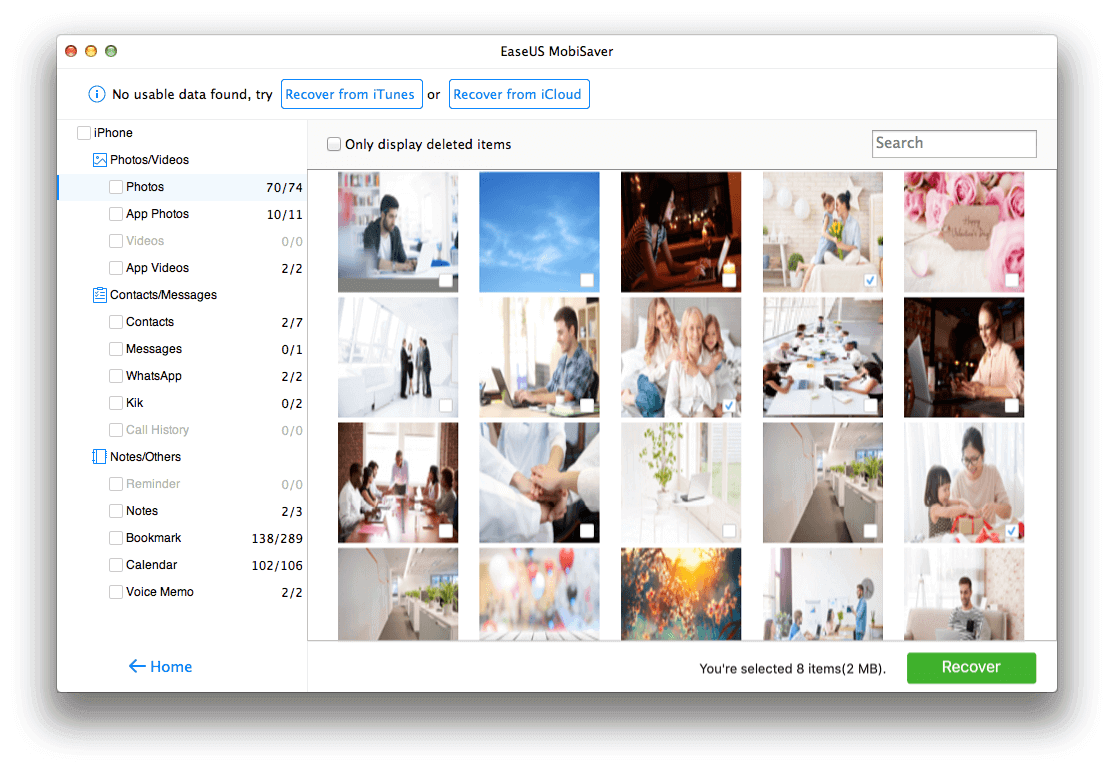Select Calendar in the sidebar
Viewport: 1114px width, 771px height.
tap(151, 565)
